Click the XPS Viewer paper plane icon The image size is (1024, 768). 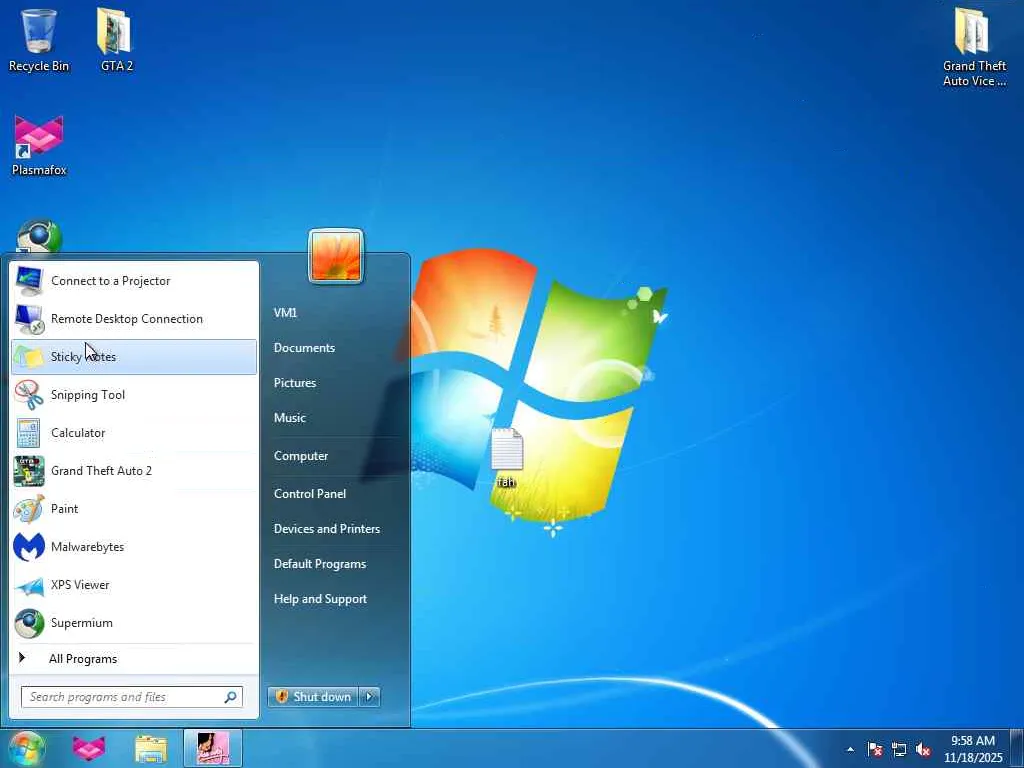click(29, 585)
